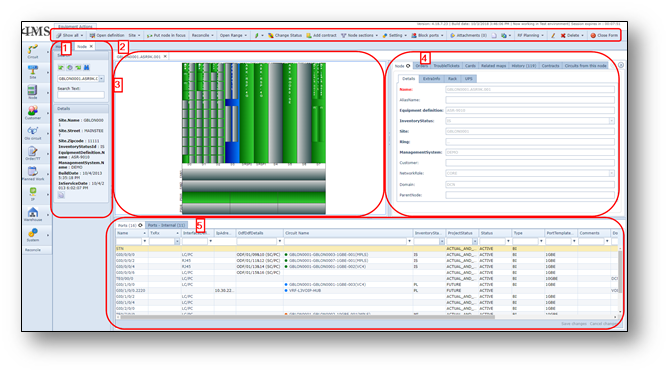Click Cancel changes below the ports table
The image size is (670, 374).
603,324
